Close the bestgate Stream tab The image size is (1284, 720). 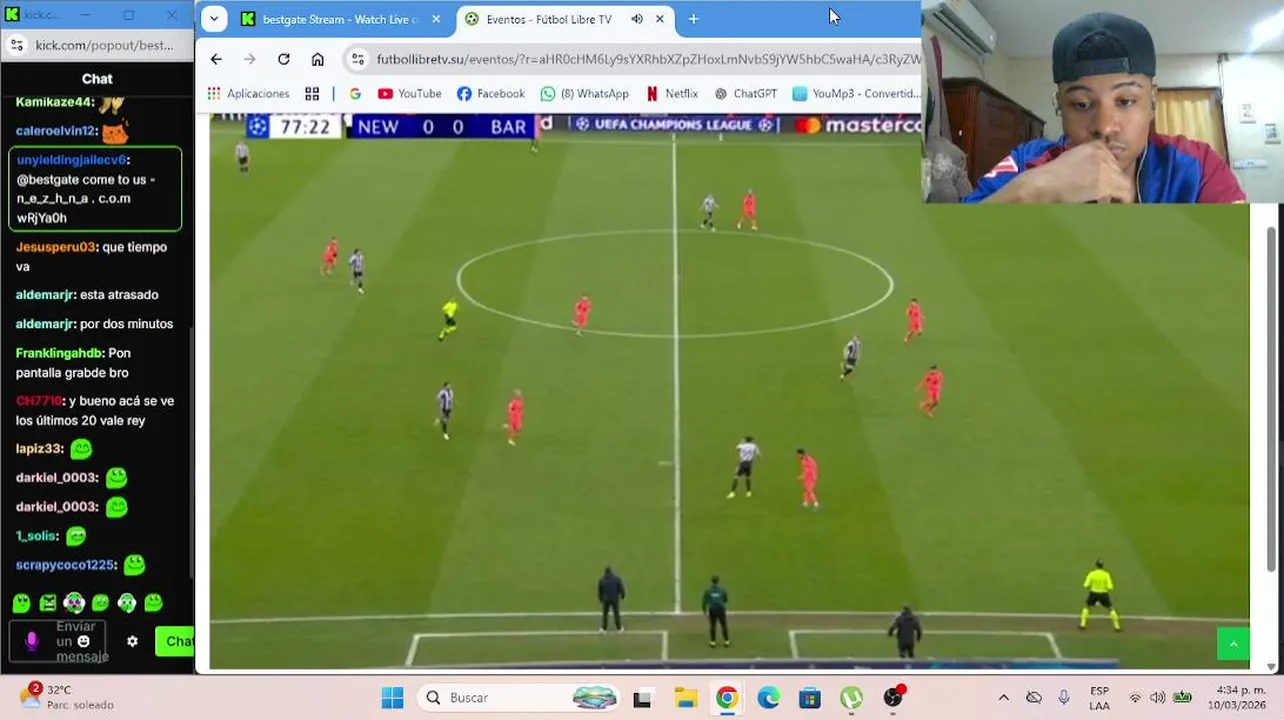(436, 19)
